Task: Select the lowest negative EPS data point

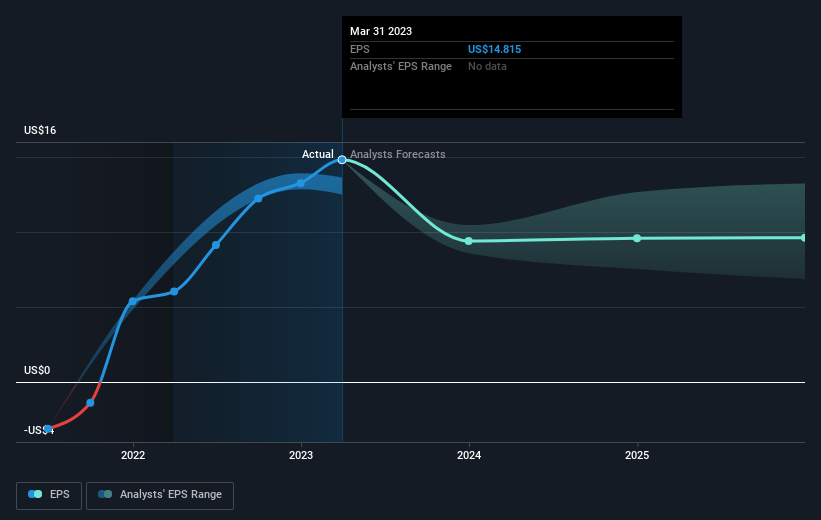Action: click(x=48, y=429)
